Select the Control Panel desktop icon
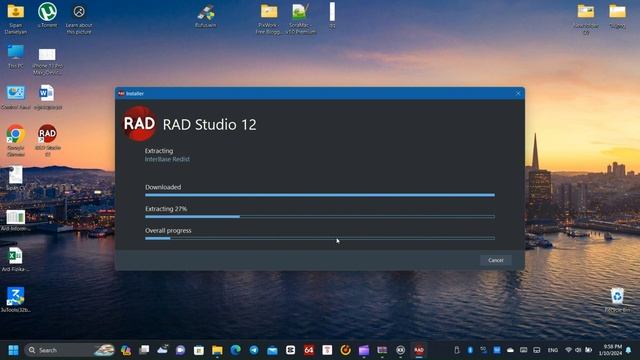 [x=16, y=97]
